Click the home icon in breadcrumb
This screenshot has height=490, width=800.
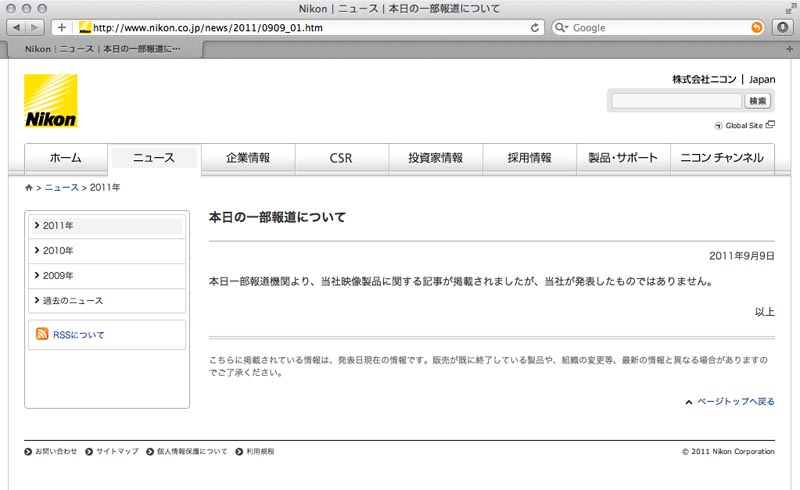point(29,188)
